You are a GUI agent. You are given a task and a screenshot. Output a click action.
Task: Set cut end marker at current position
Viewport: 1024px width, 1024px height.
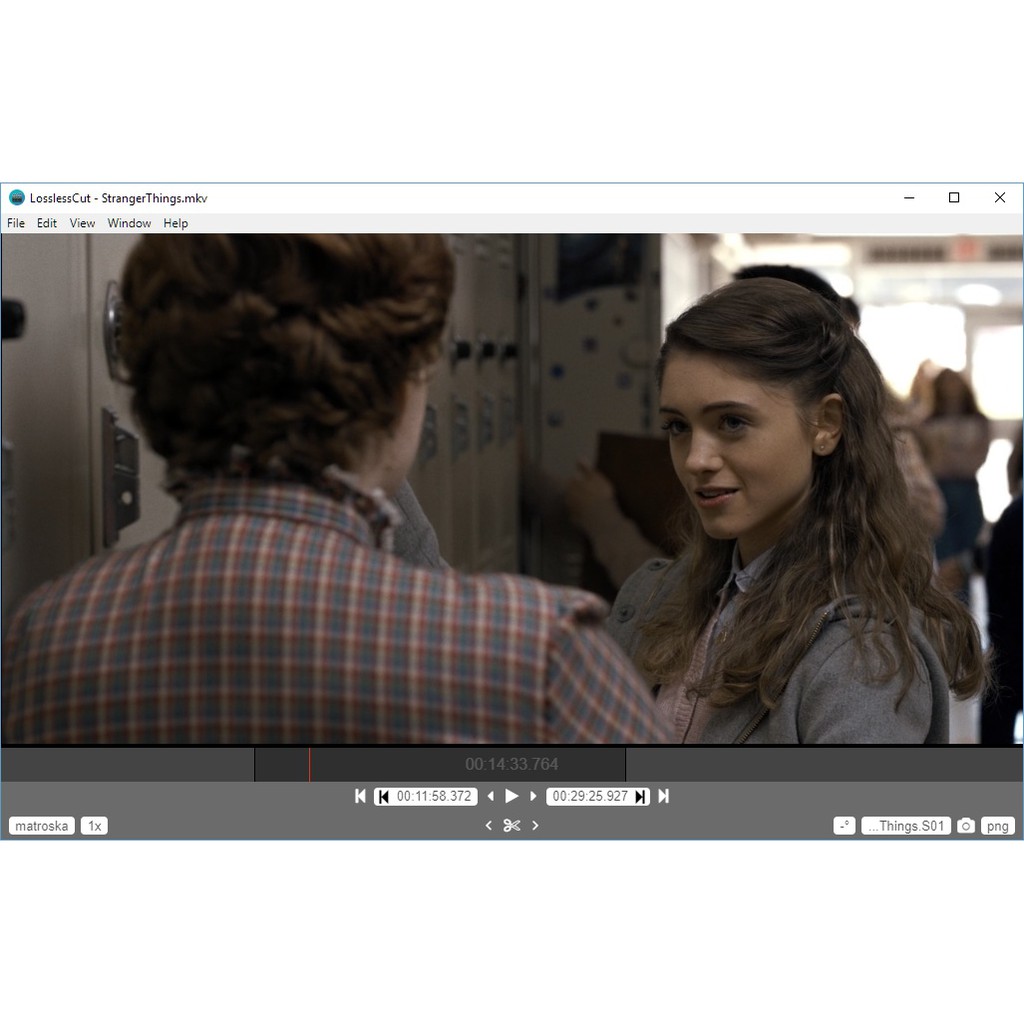(640, 796)
